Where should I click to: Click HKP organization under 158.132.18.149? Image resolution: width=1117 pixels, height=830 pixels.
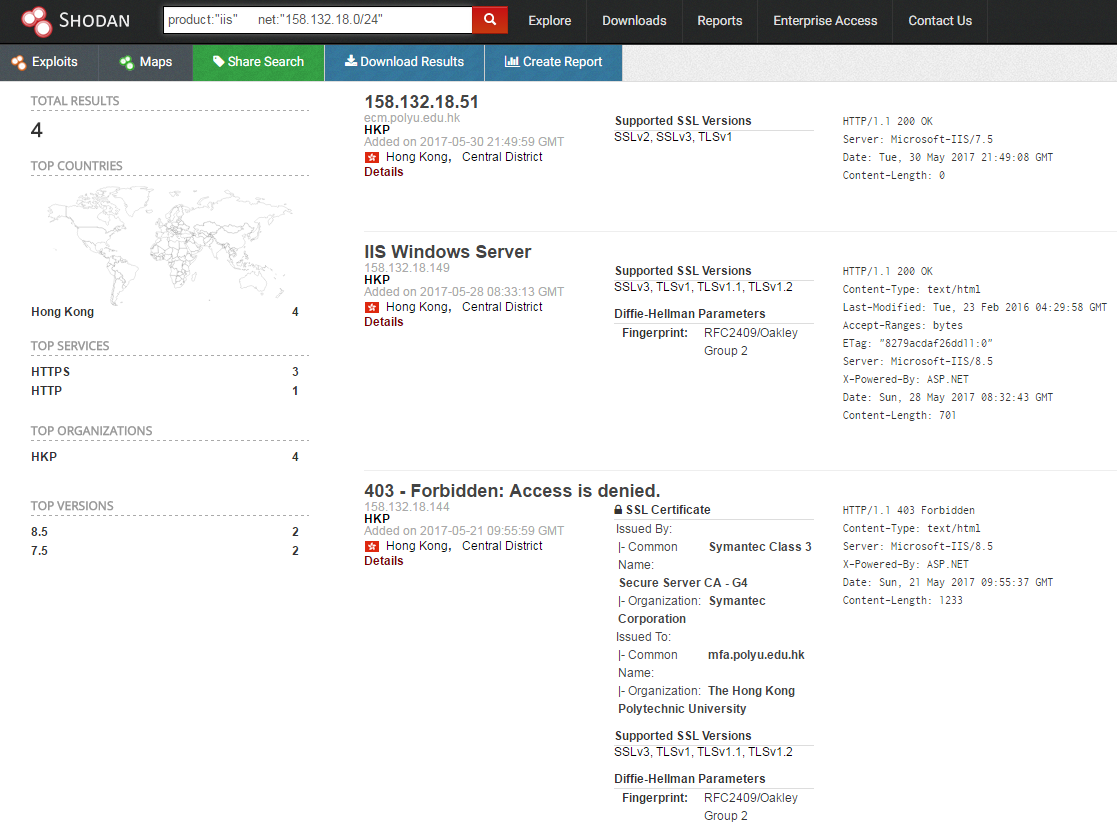377,280
